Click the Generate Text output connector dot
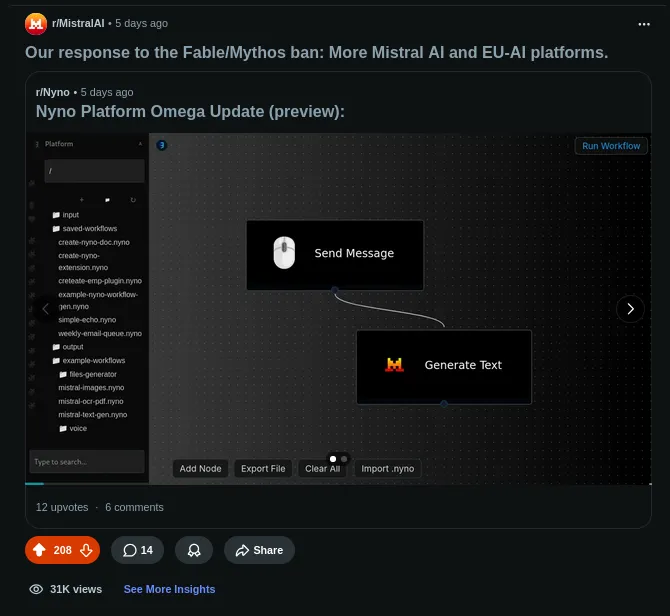 pyautogui.click(x=444, y=404)
